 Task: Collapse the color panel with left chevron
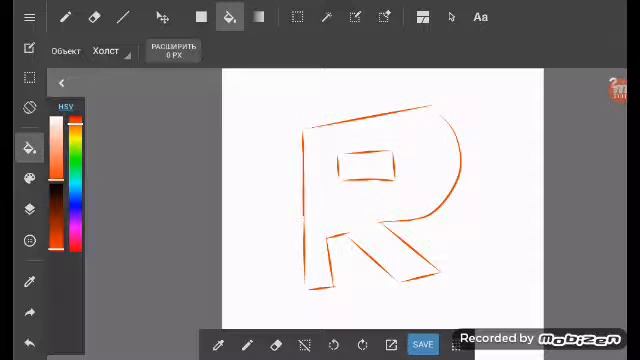[x=61, y=83]
